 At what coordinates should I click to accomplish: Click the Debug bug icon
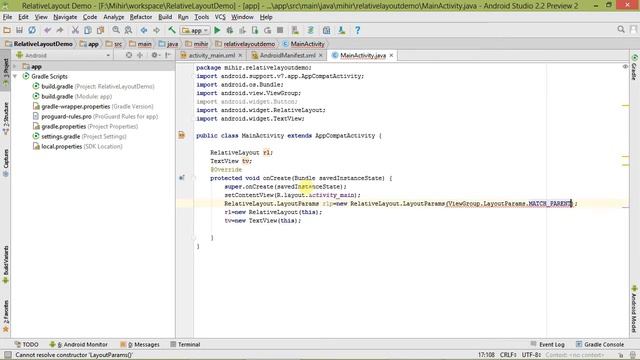[x=230, y=30]
